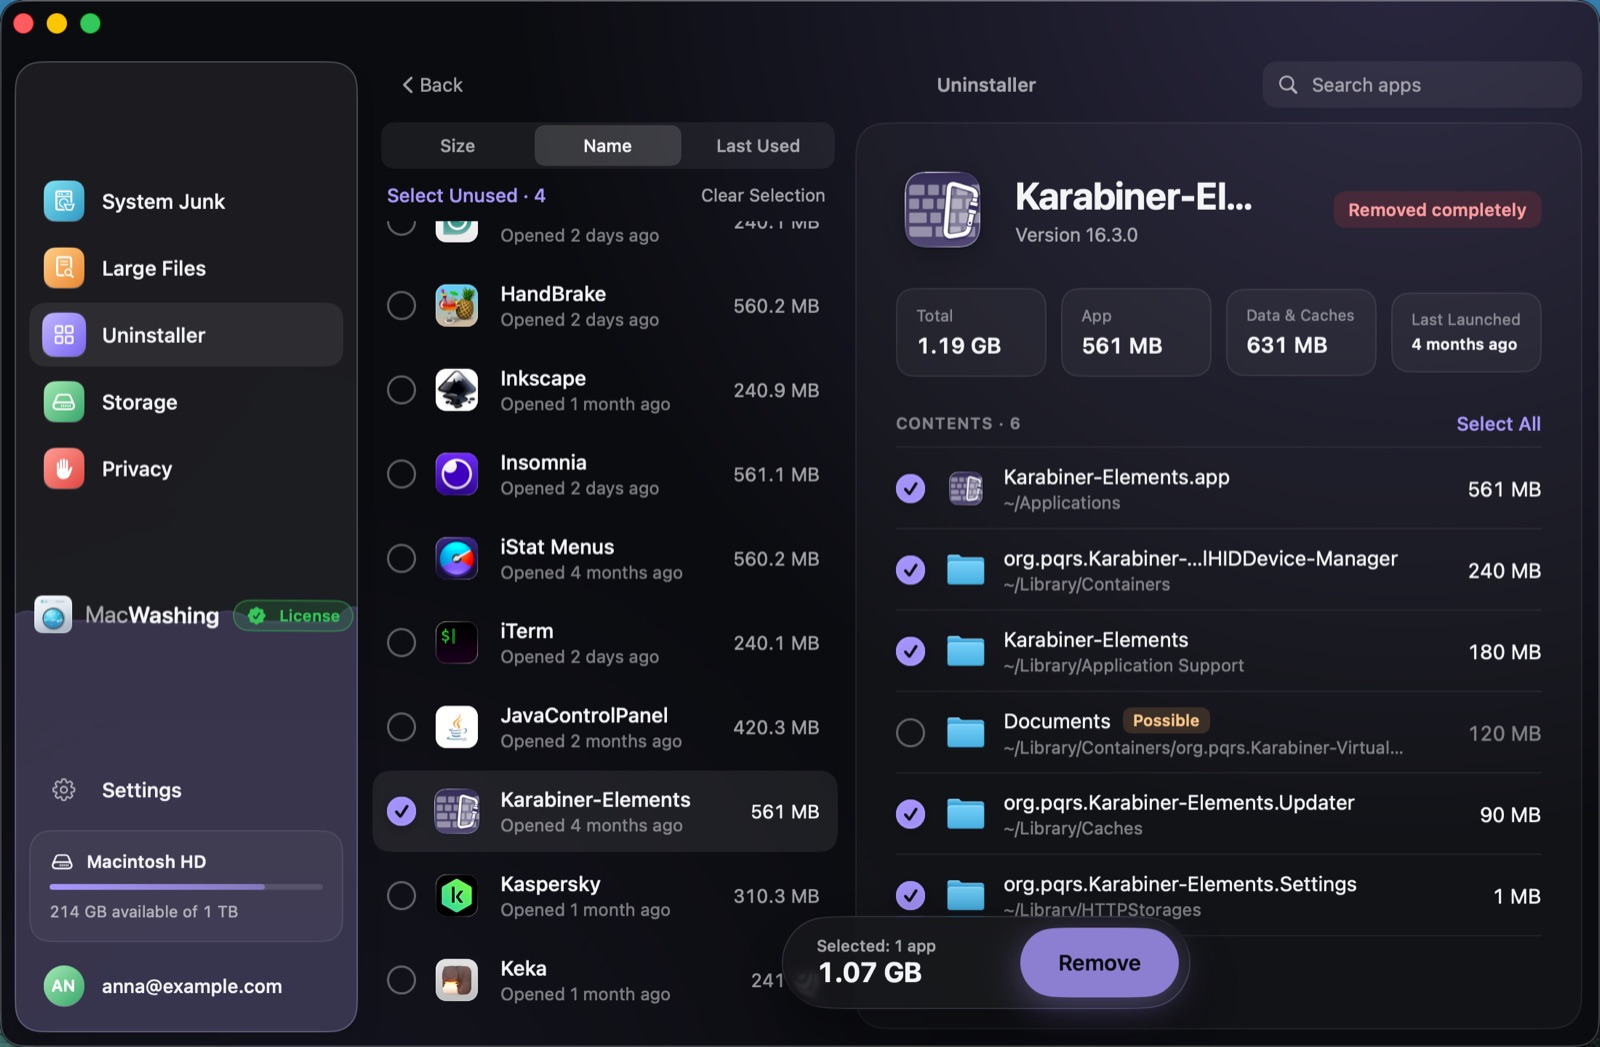This screenshot has height=1047, width=1600.
Task: Click Select Unused link
Action: [x=466, y=195]
